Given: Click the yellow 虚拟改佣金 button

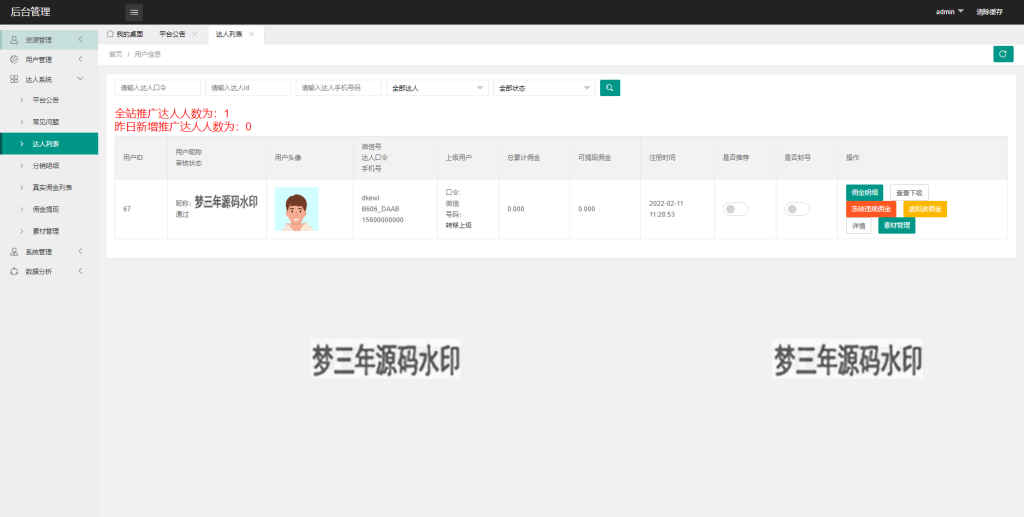Looking at the screenshot, I should pyautogui.click(x=925, y=209).
